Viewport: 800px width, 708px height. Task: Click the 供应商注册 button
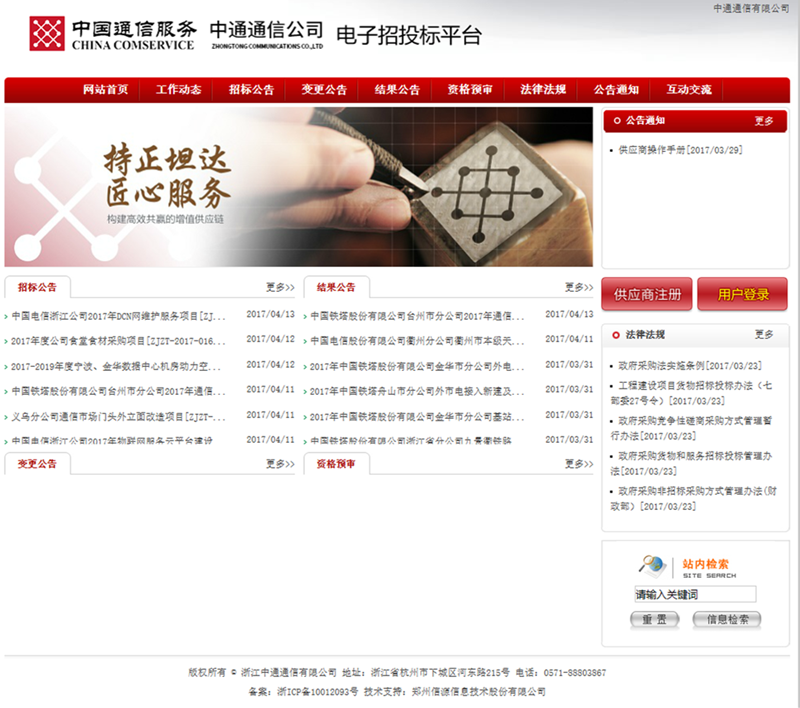coord(647,294)
